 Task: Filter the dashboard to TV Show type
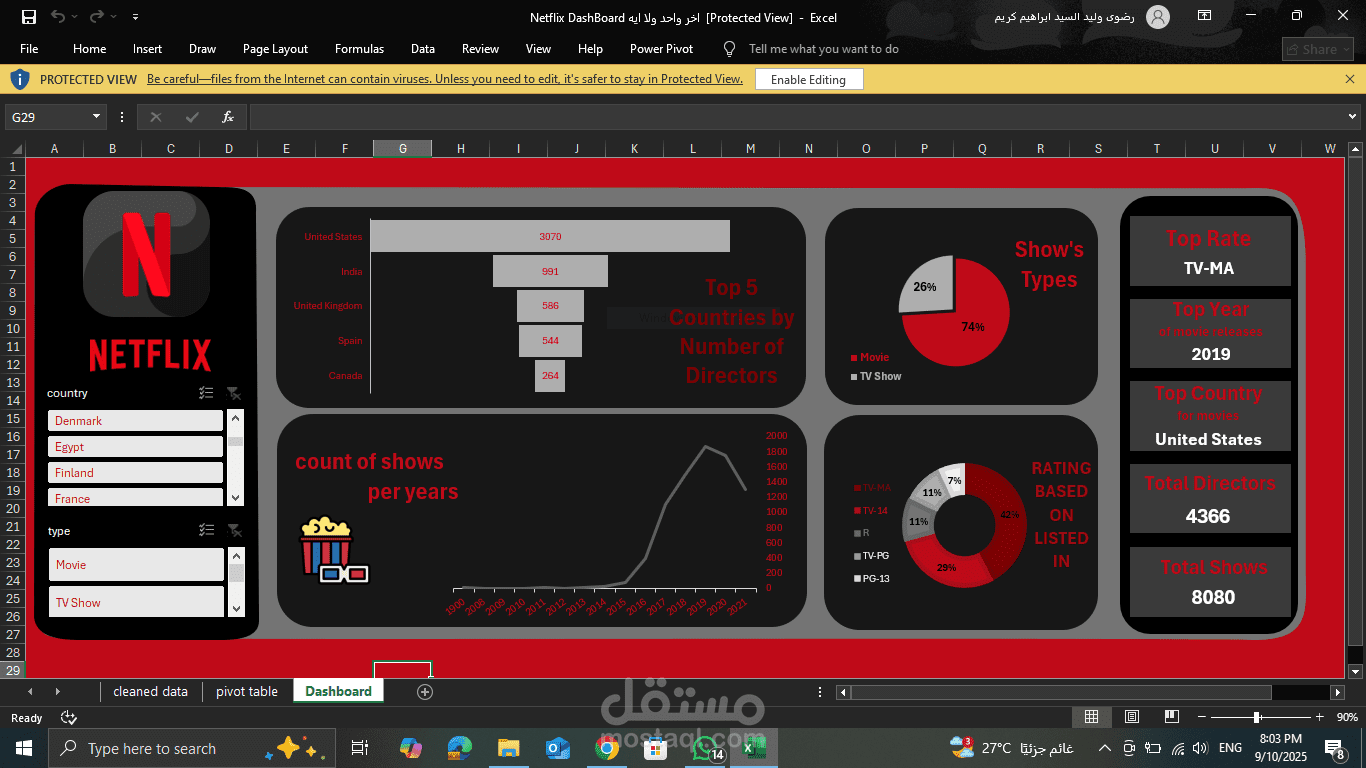[x=136, y=601]
